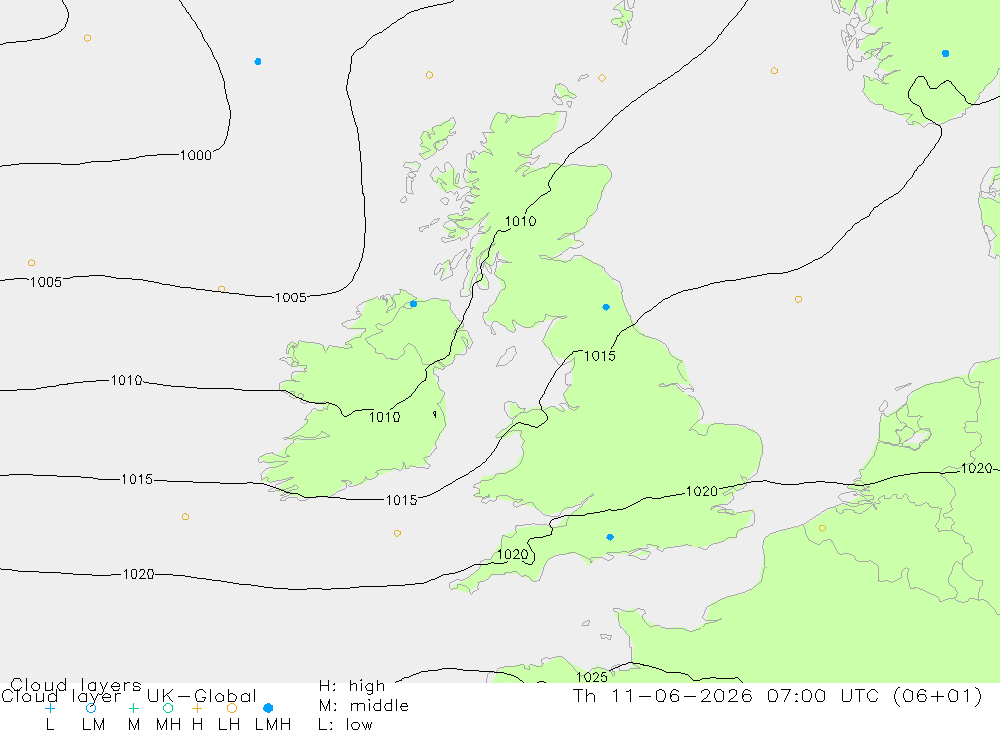The image size is (1000, 733).
Task: Click the '1015' label south of Ireland's coast
Action: (402, 500)
